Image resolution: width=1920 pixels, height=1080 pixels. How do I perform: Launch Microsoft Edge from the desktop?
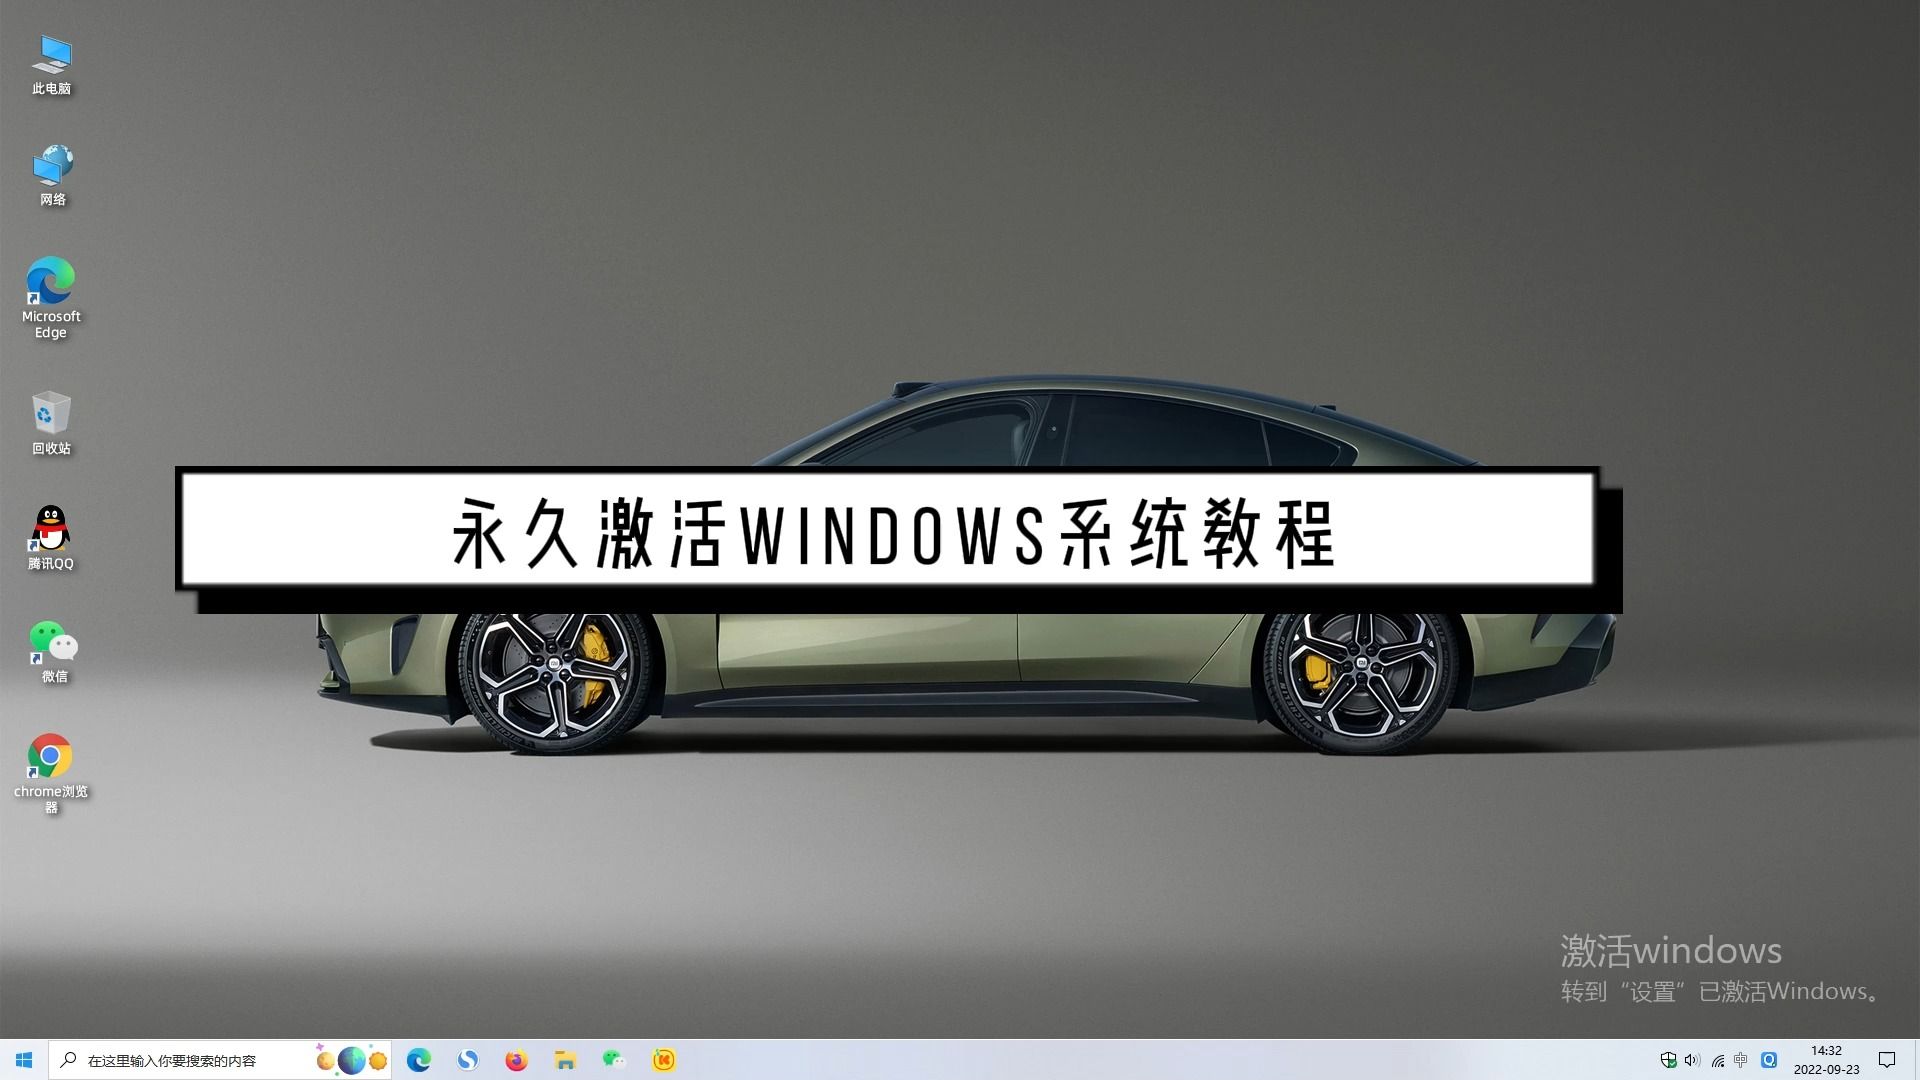click(50, 281)
